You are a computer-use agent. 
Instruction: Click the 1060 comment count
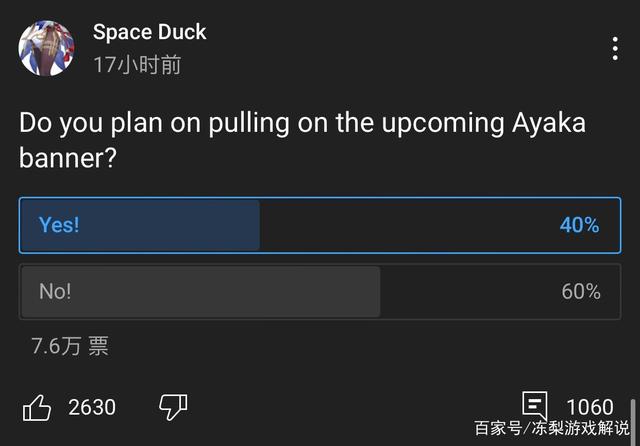590,407
